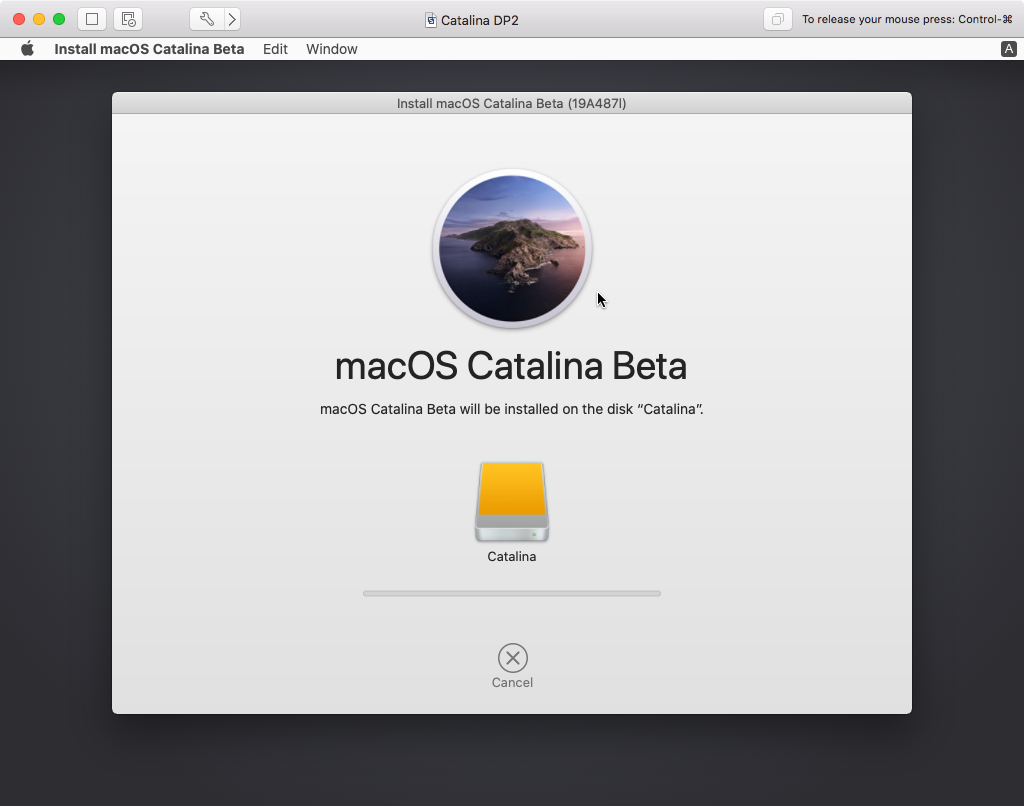This screenshot has height=806, width=1024.
Task: Open the Install macOS Catalina Beta menu
Action: [149, 49]
